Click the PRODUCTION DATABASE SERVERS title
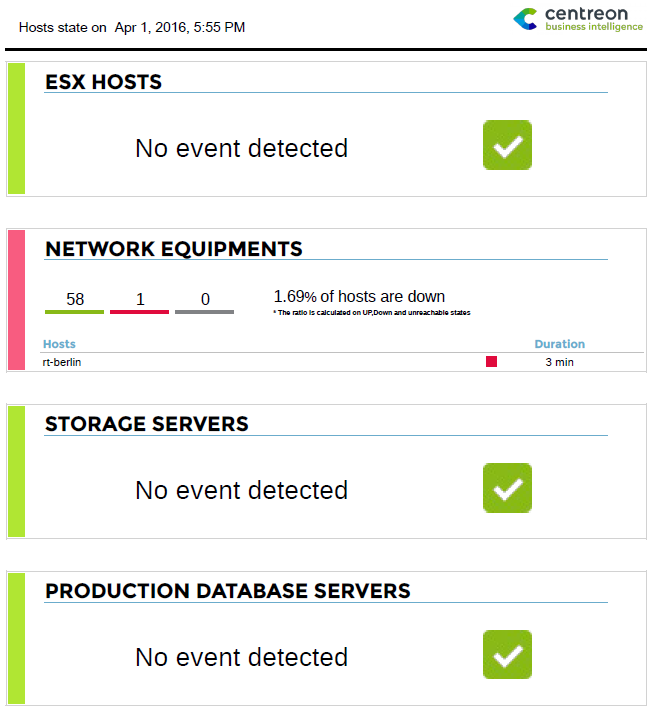Screen dimensions: 652x710 point(228,591)
